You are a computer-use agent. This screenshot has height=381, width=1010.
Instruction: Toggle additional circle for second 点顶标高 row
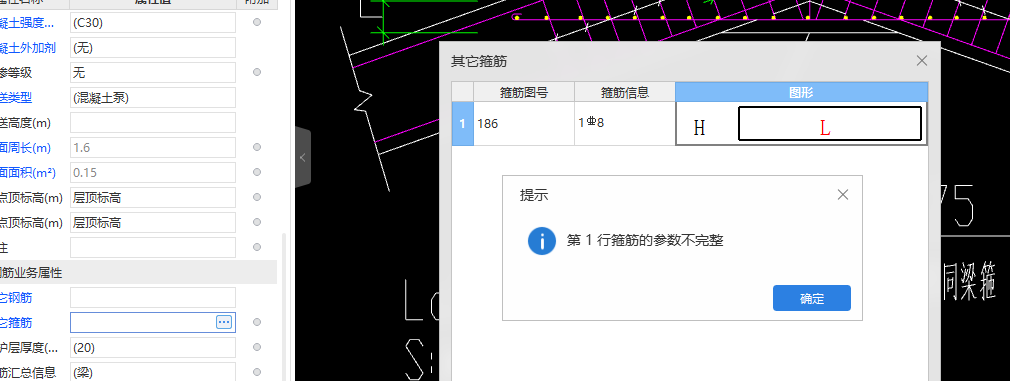pyautogui.click(x=257, y=222)
